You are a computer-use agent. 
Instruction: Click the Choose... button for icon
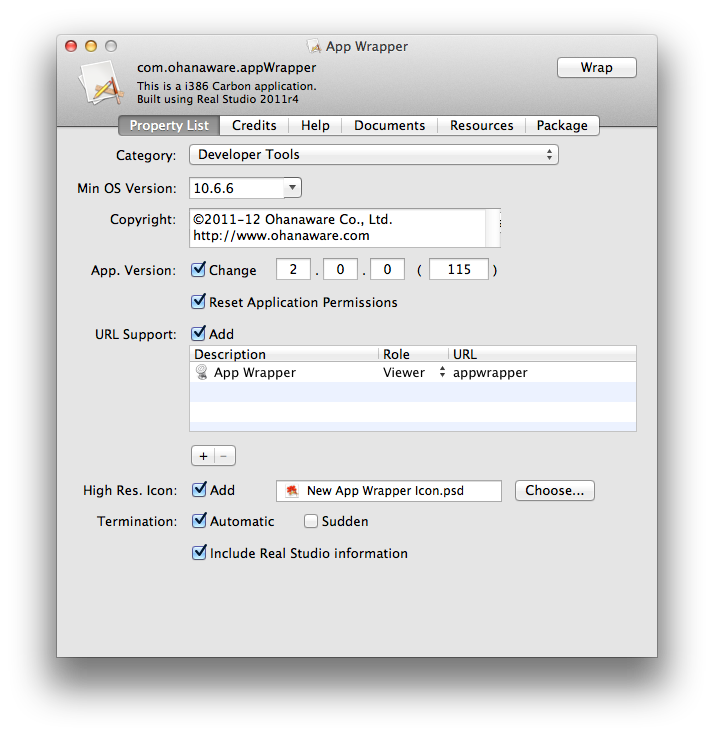coord(554,491)
